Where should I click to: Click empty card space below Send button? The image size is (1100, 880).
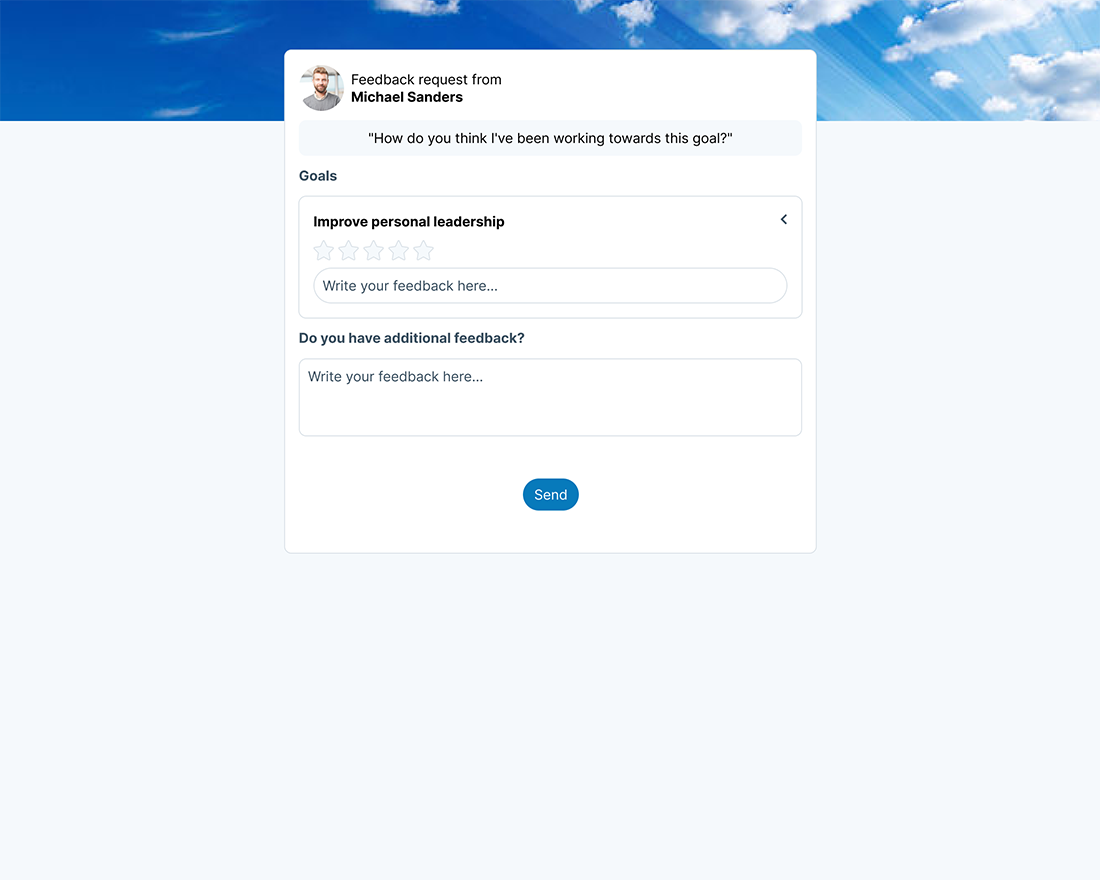click(x=550, y=532)
